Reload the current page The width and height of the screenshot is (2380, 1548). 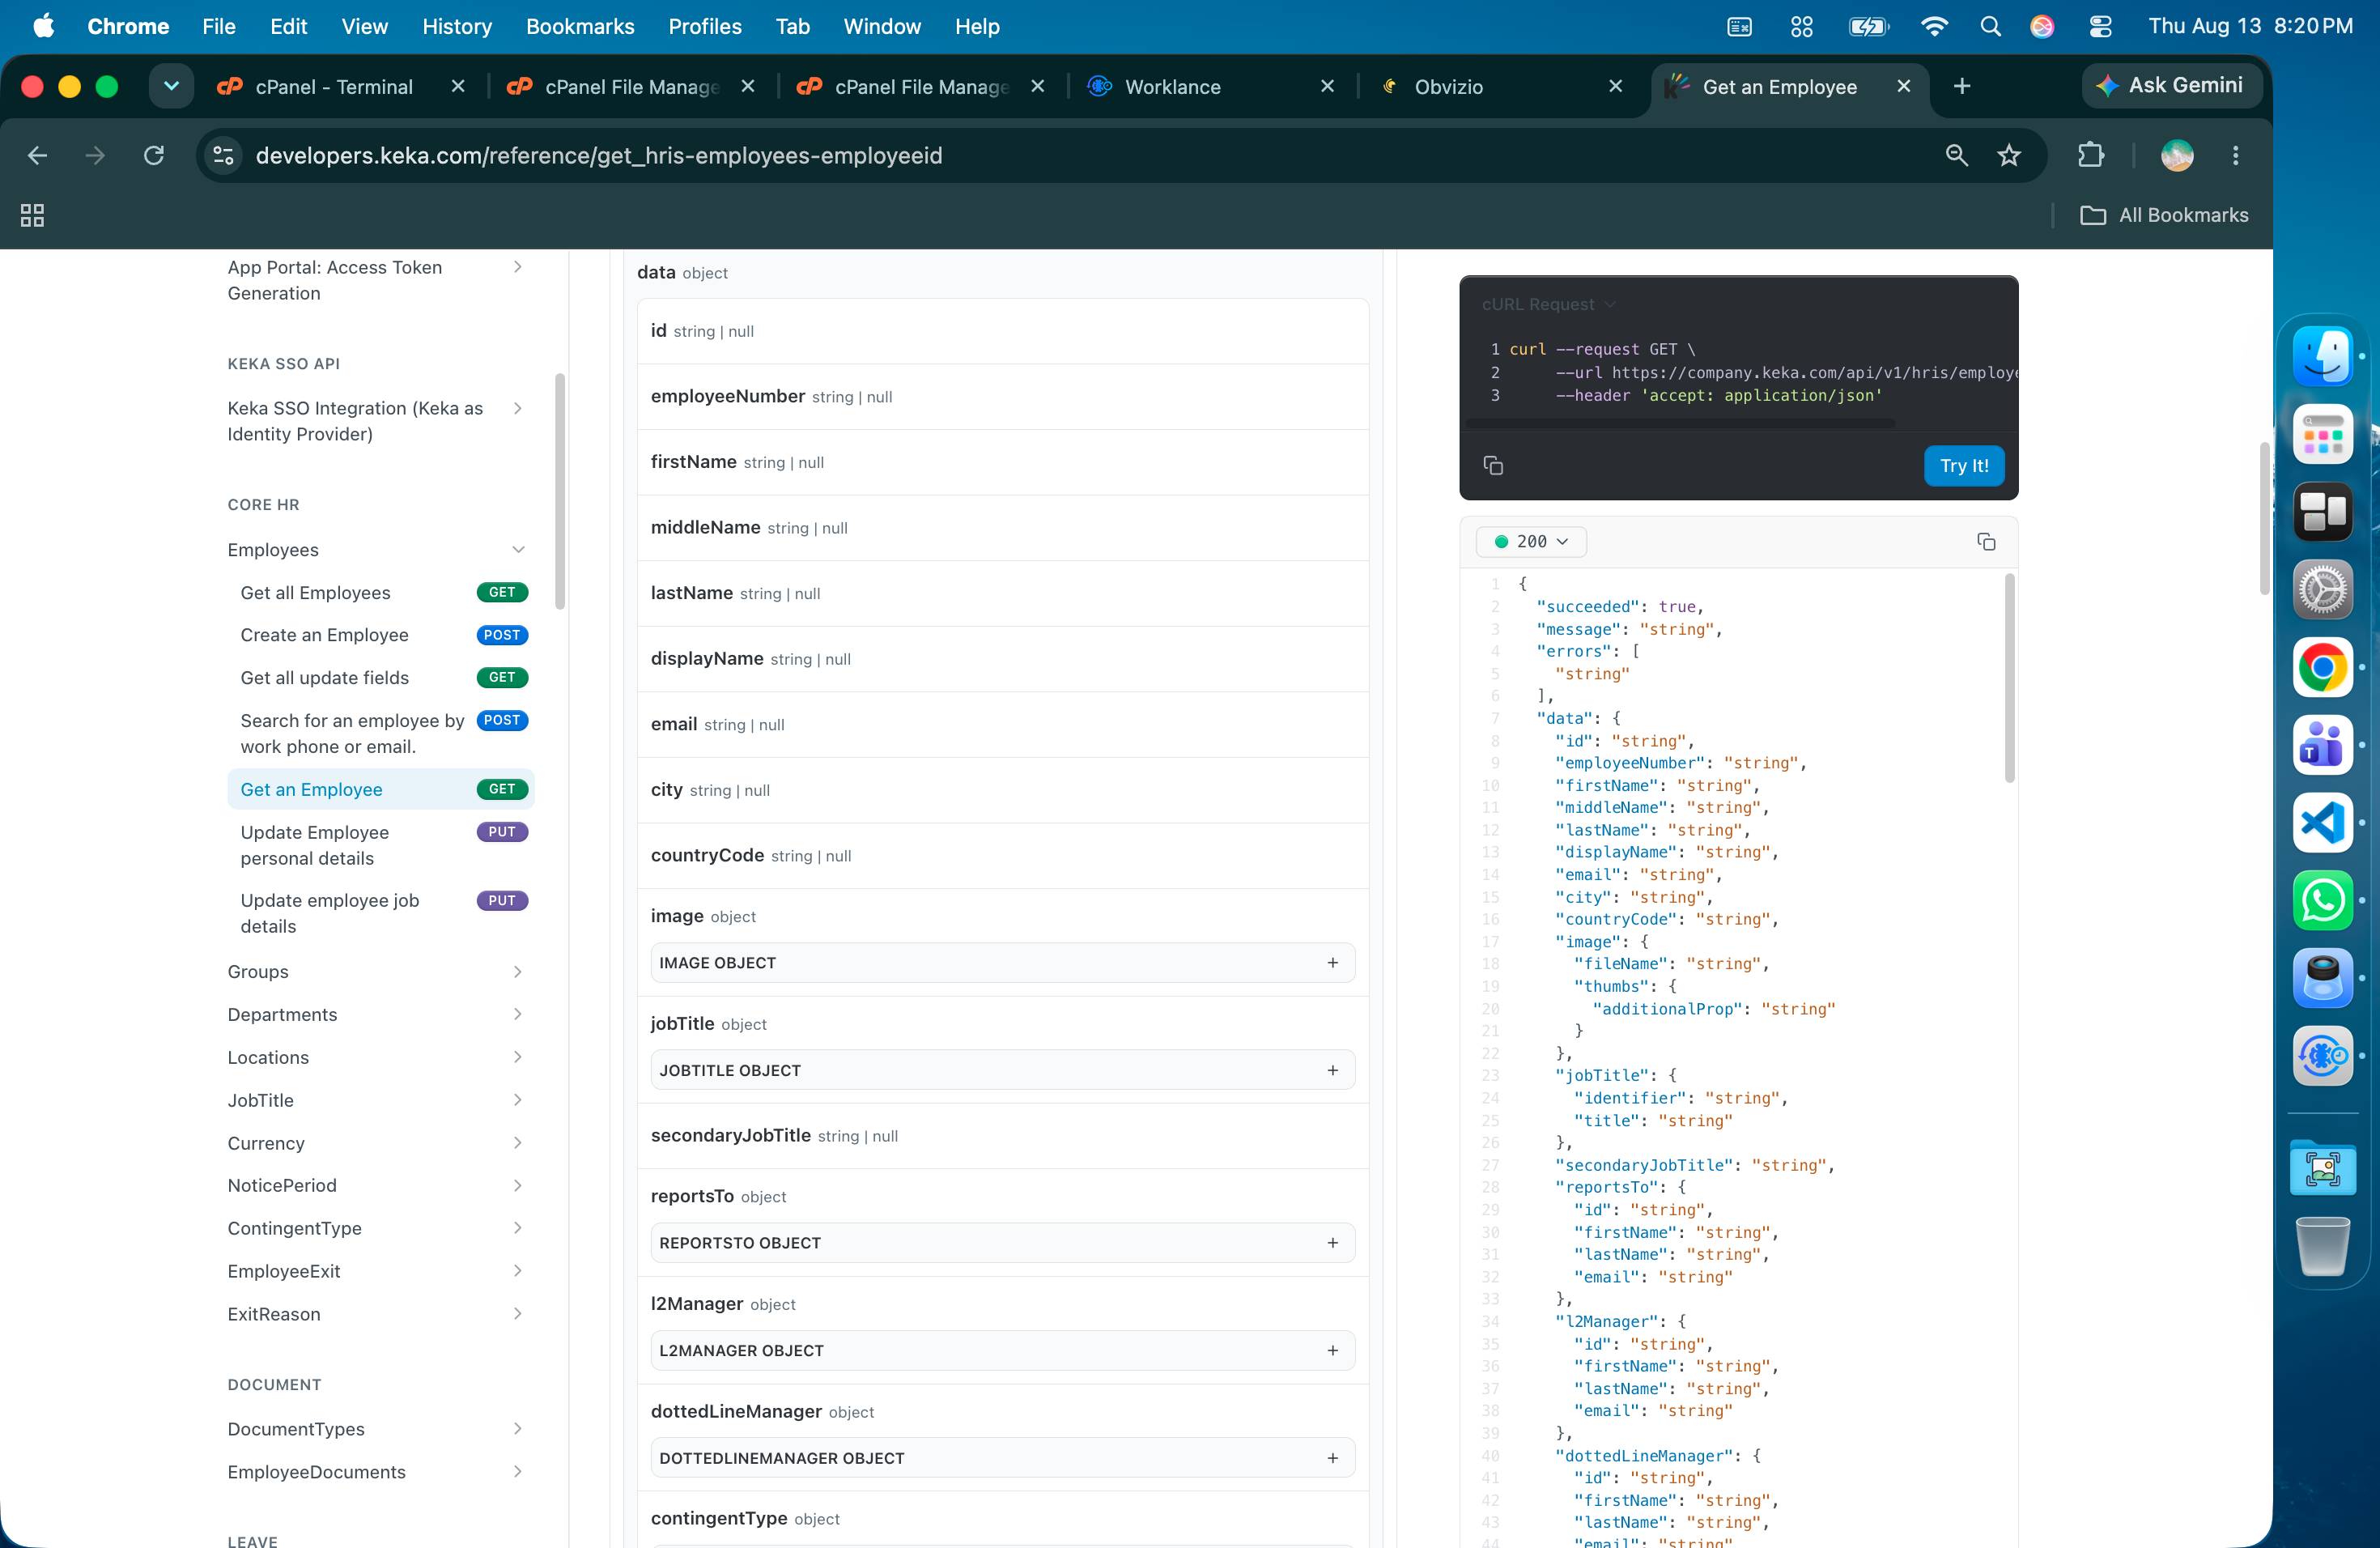154,155
